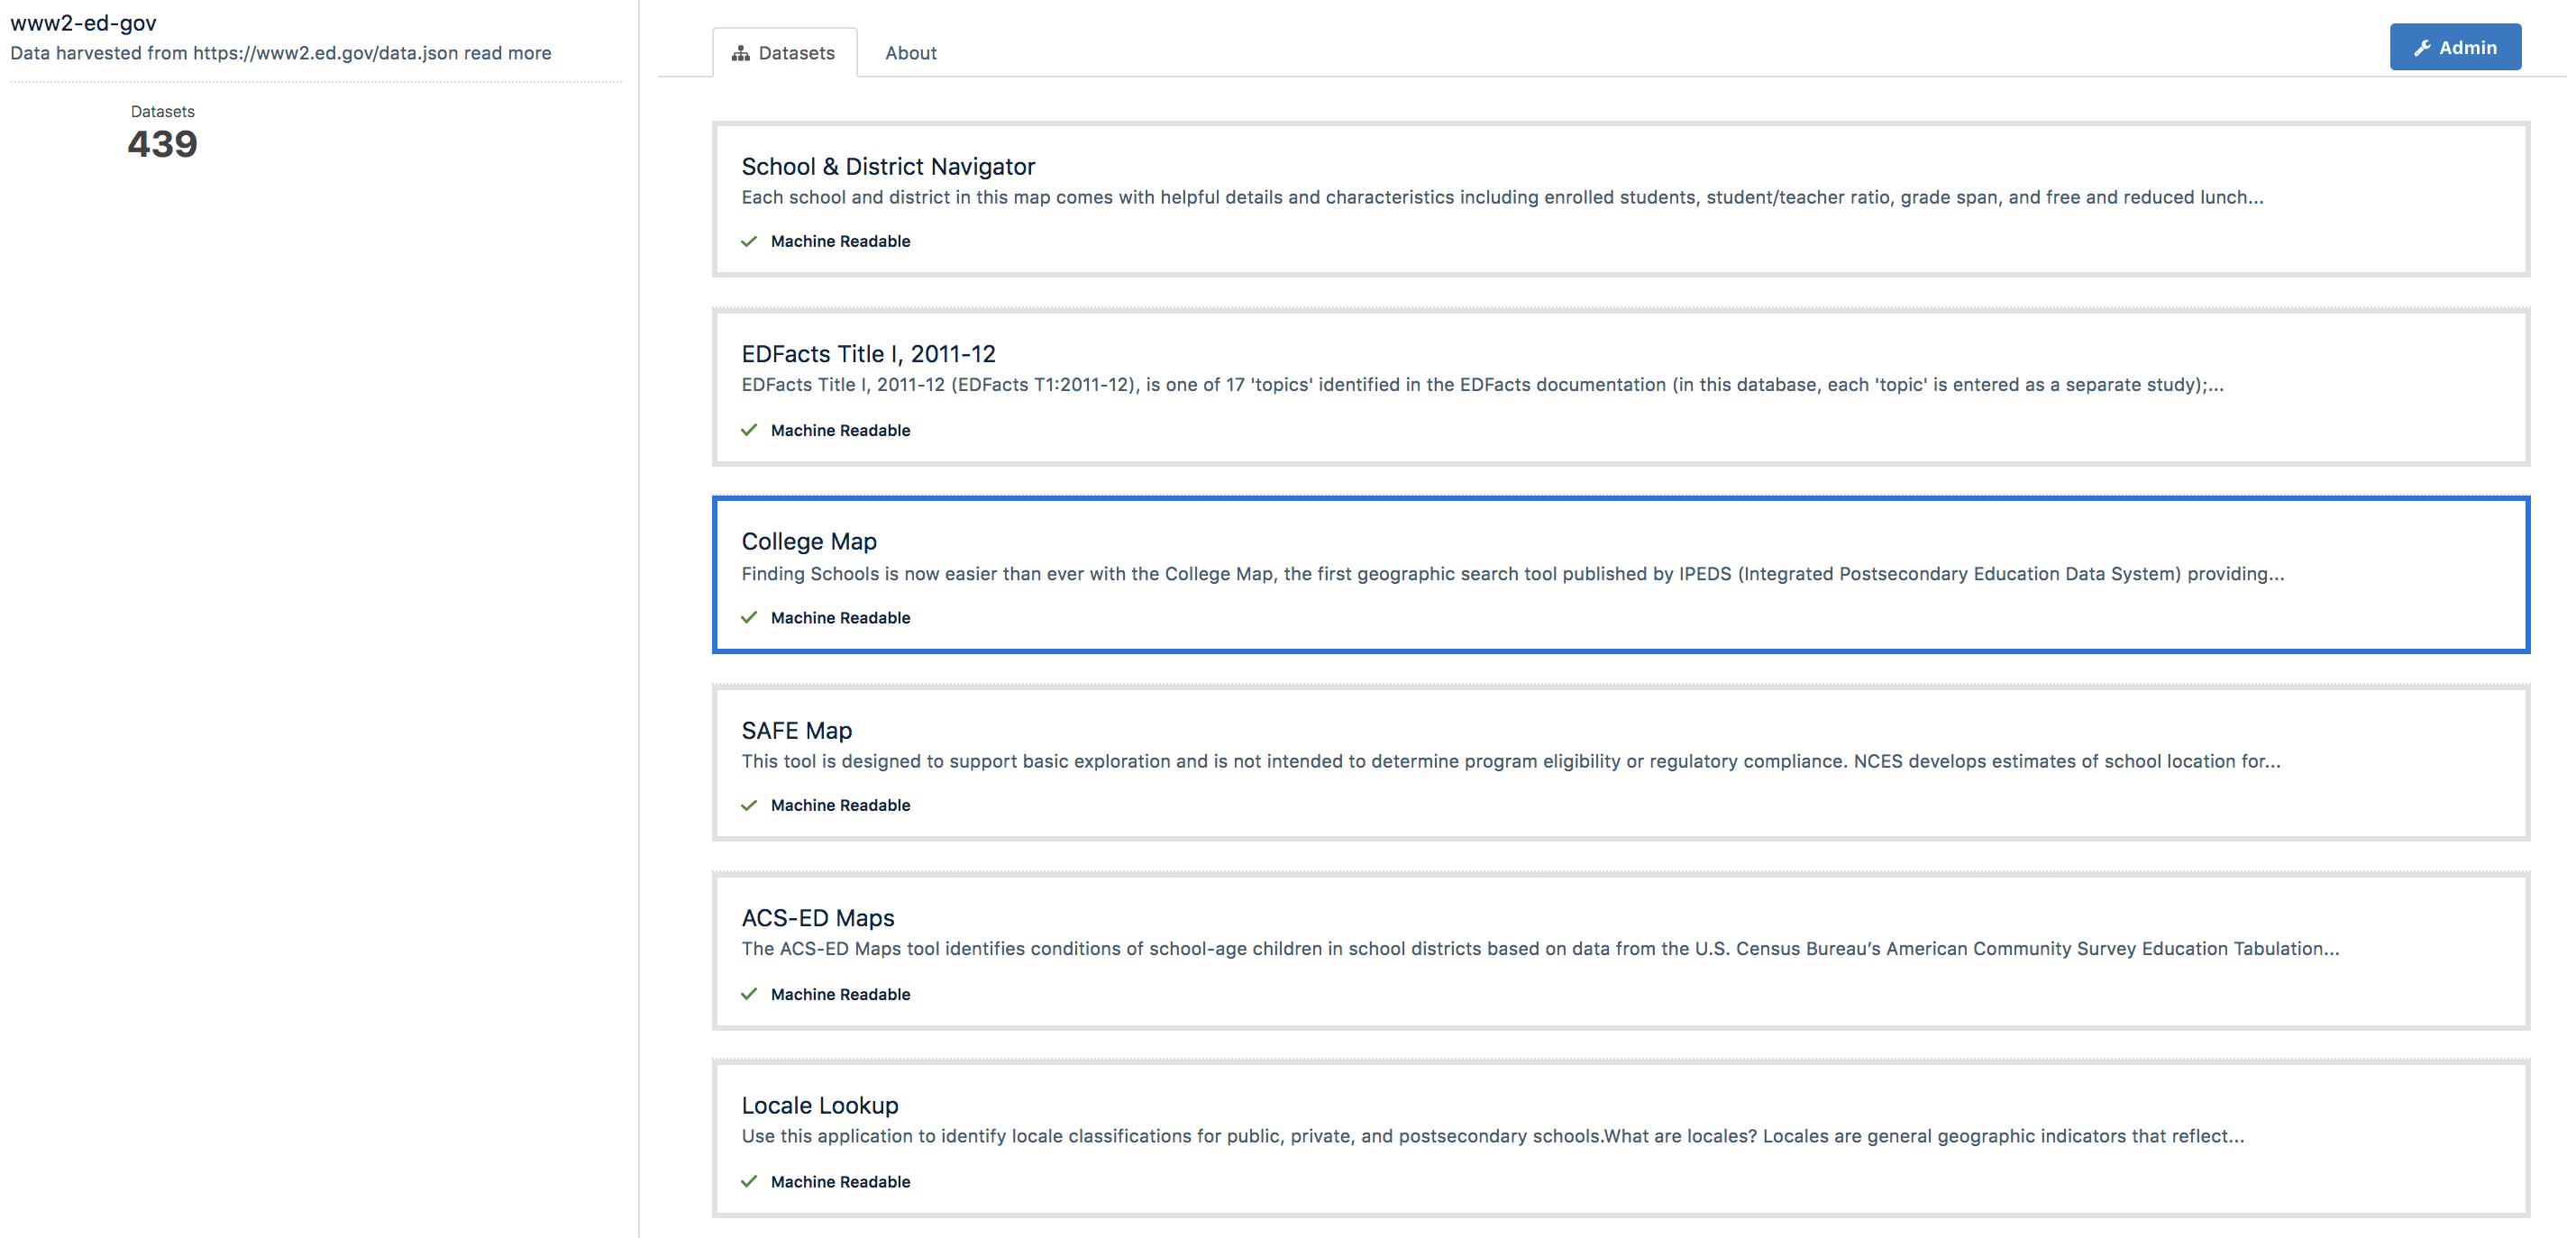Open School & District Navigator dataset title
2576x1238 pixels.
tap(887, 166)
